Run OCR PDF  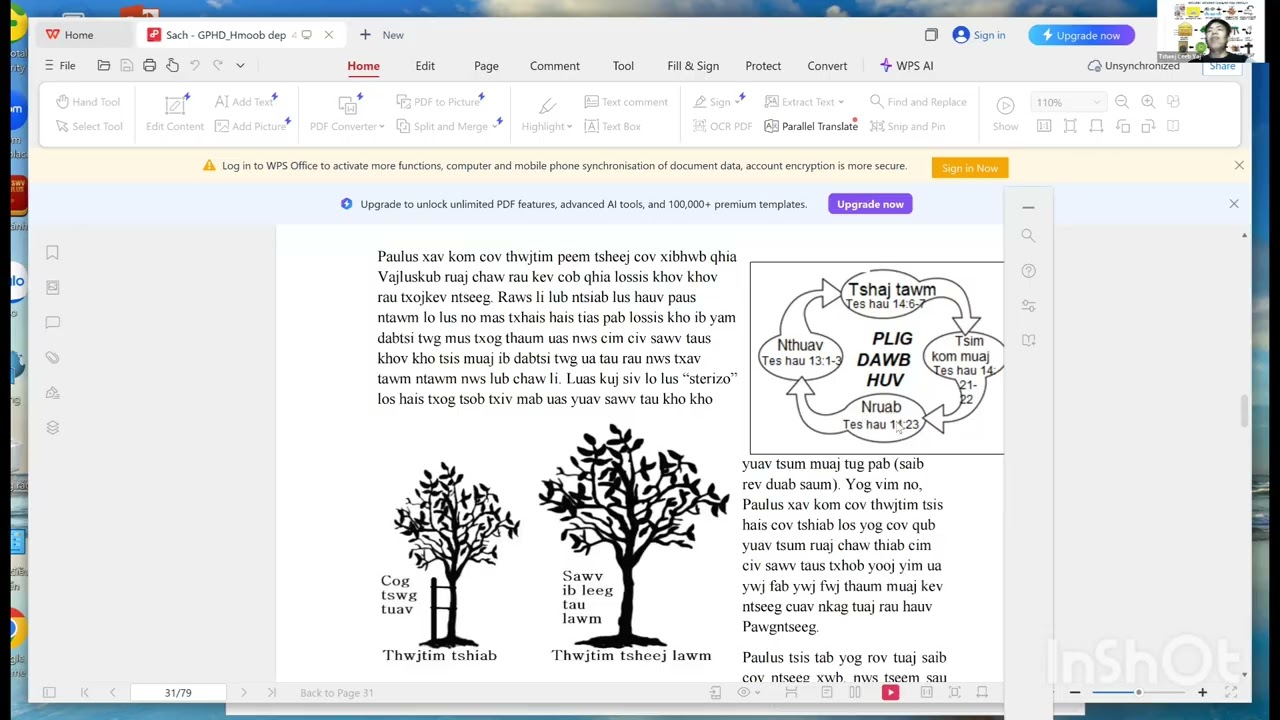click(722, 126)
